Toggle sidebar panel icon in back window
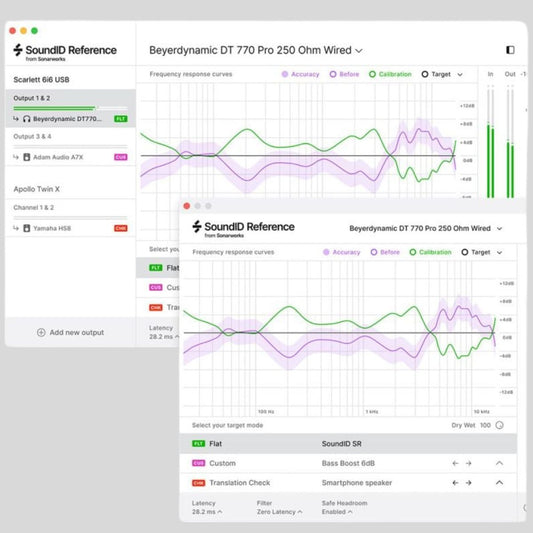 pyautogui.click(x=510, y=50)
